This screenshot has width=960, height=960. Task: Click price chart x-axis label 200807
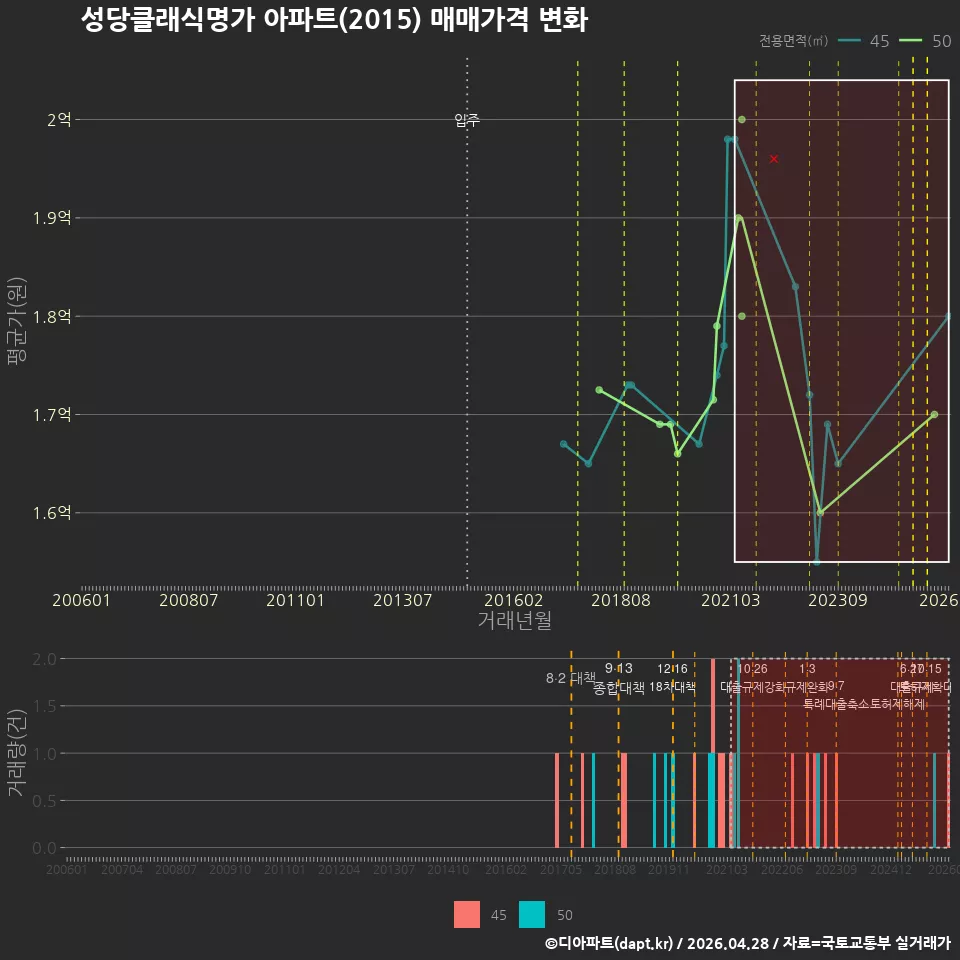pyautogui.click(x=189, y=600)
